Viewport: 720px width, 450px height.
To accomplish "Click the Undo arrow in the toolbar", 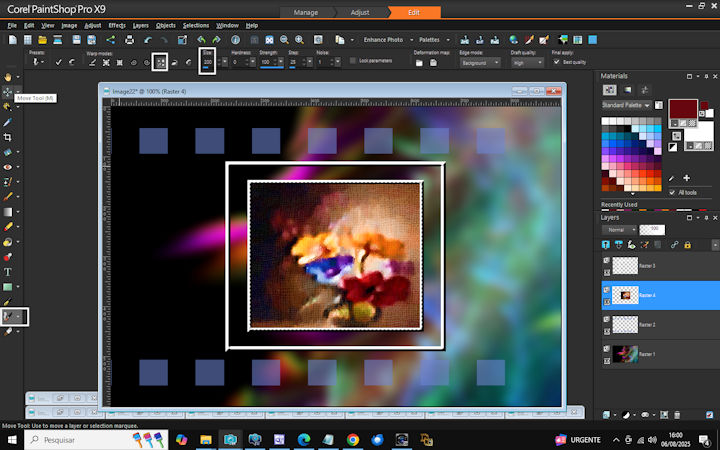I will (201, 40).
